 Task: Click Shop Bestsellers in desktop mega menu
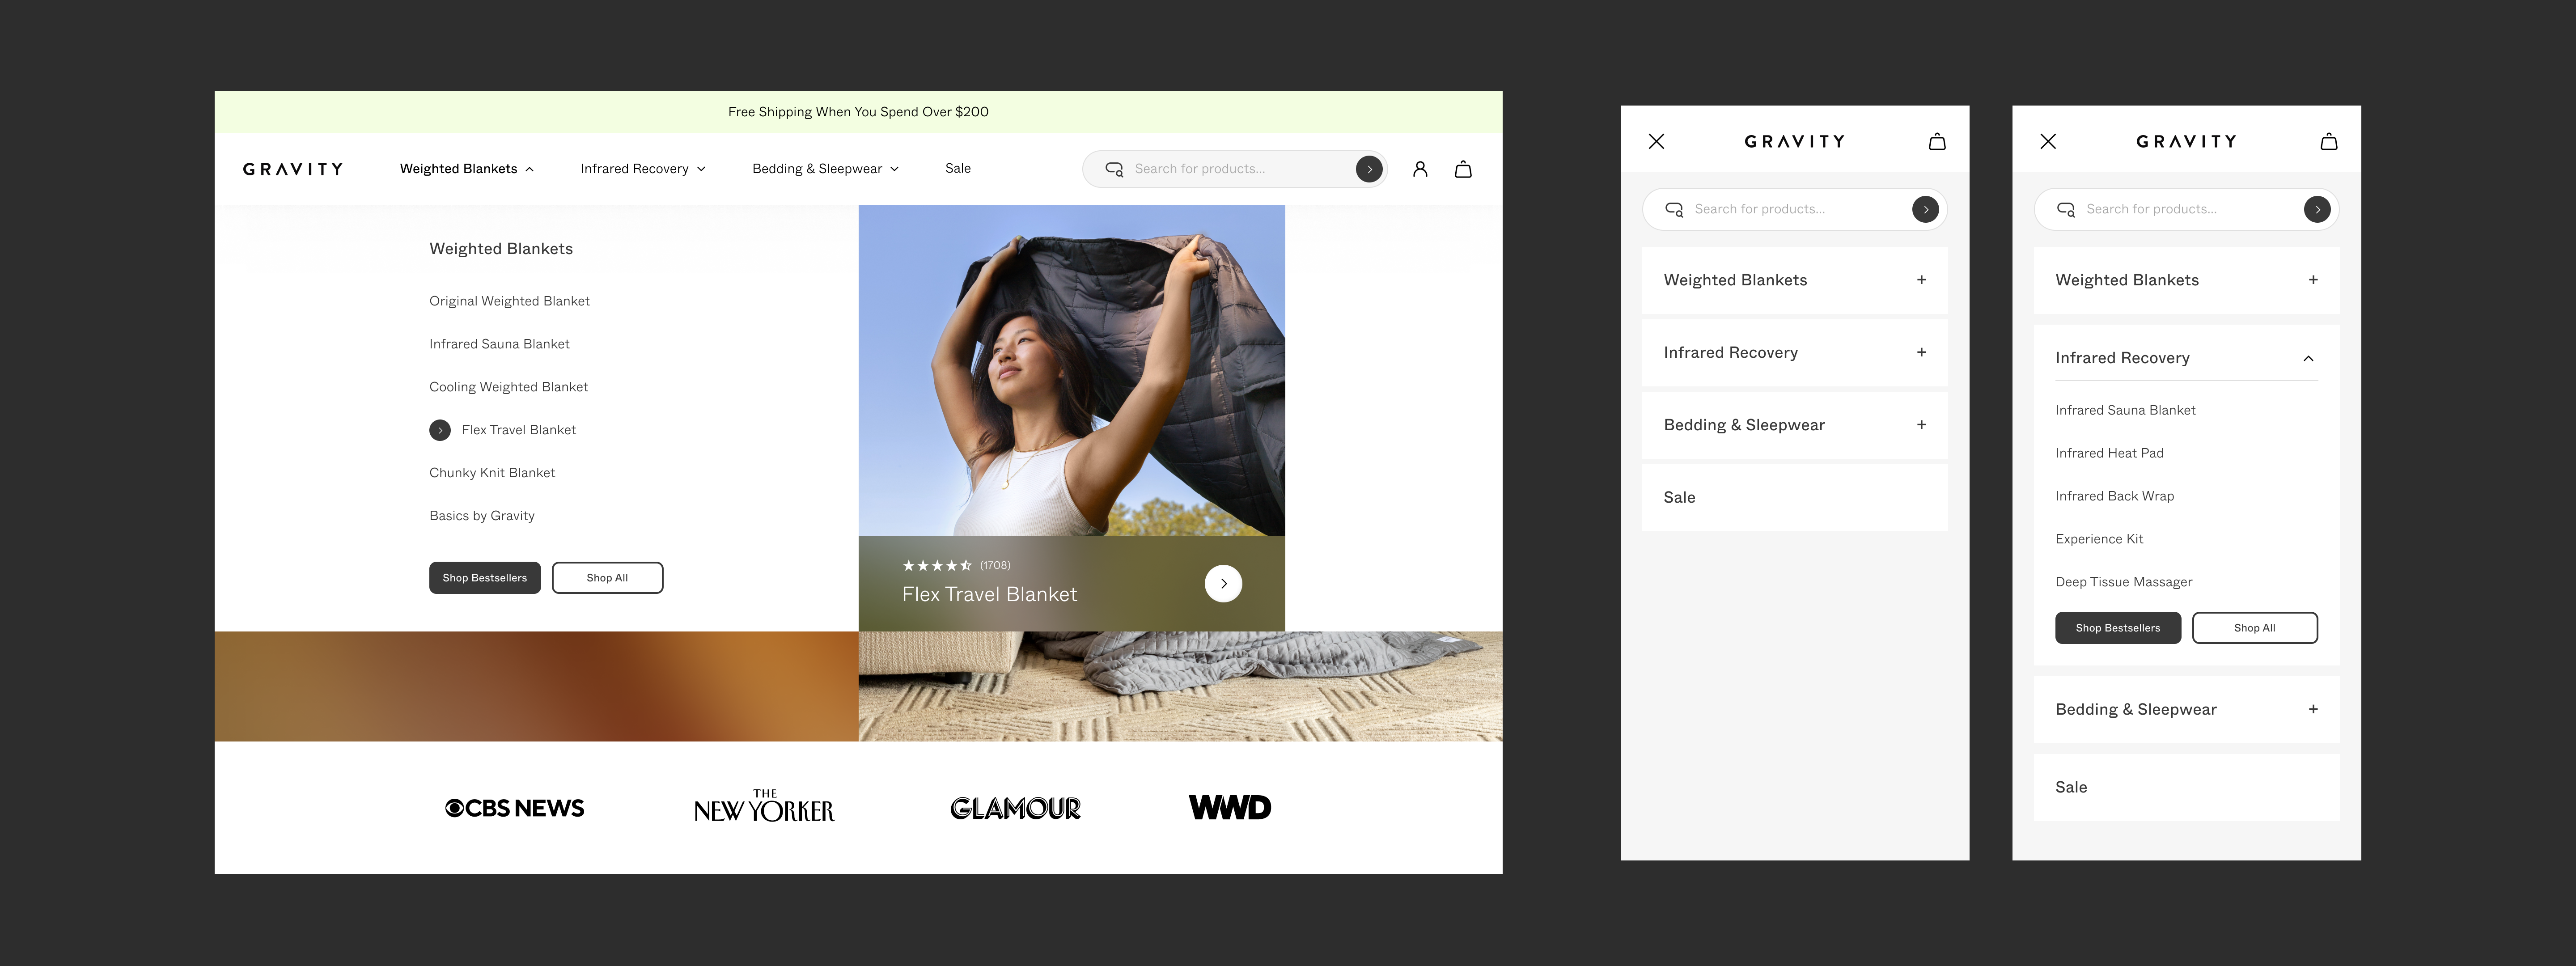coord(485,578)
